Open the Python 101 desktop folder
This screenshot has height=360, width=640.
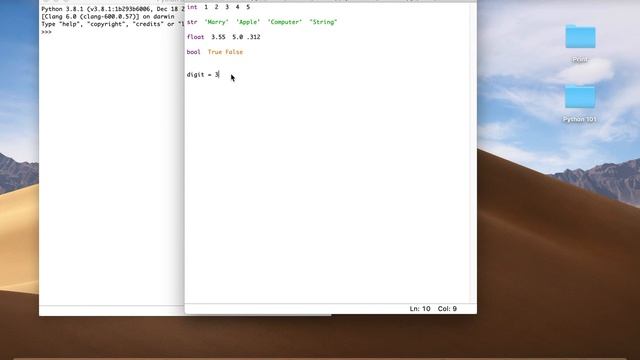point(580,97)
